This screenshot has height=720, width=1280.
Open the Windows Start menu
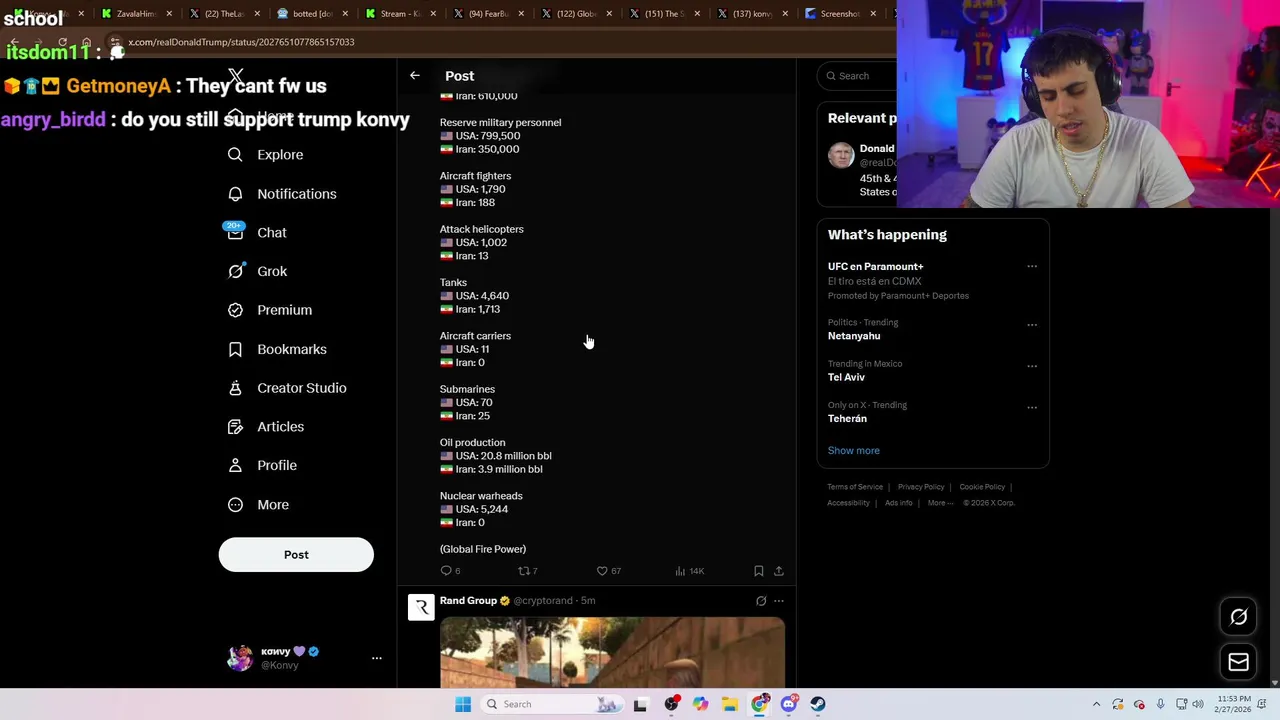point(463,704)
